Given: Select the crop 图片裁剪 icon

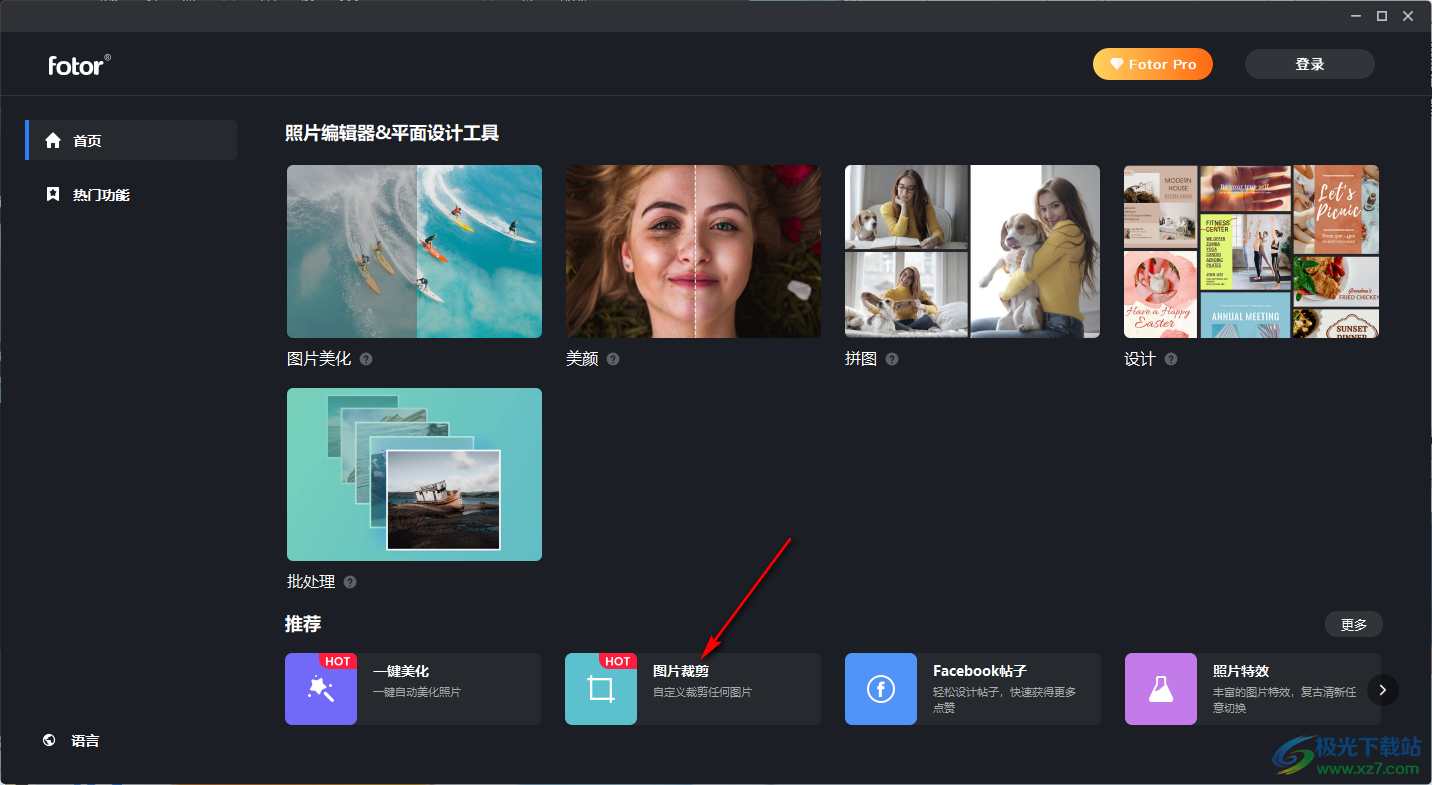Looking at the screenshot, I should [601, 689].
